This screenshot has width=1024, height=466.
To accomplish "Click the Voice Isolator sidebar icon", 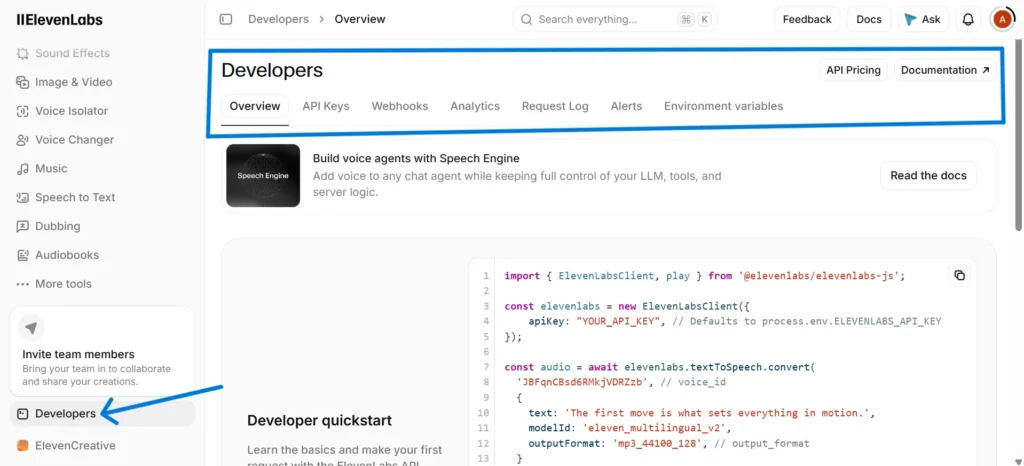I will point(23,111).
